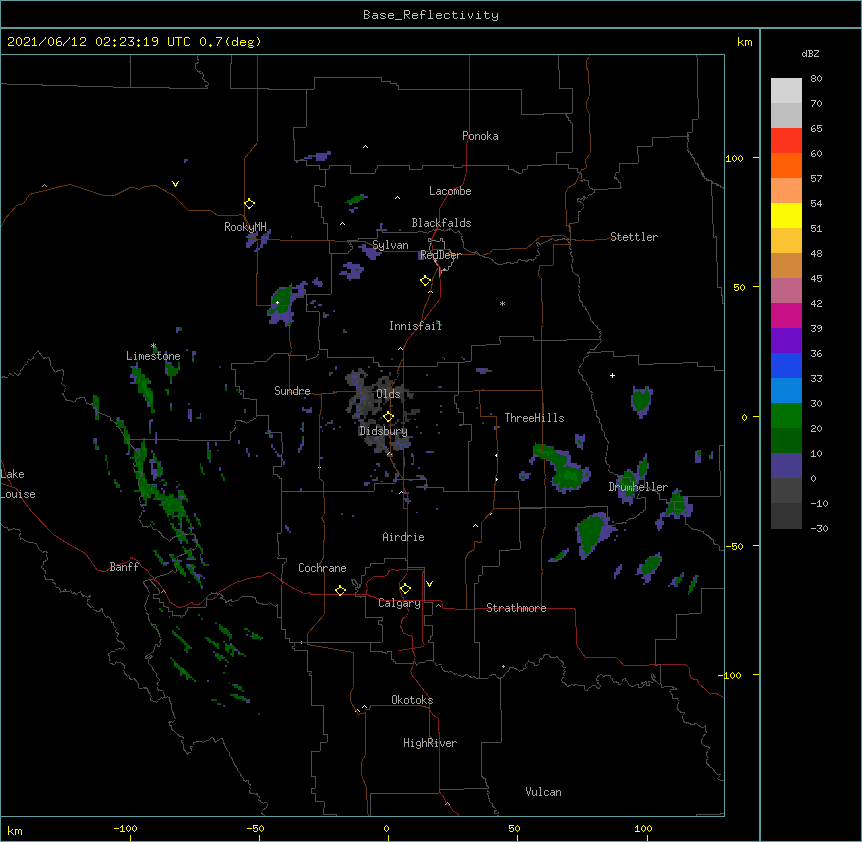
Task: Click the HighRiver town label
Action: (x=429, y=743)
